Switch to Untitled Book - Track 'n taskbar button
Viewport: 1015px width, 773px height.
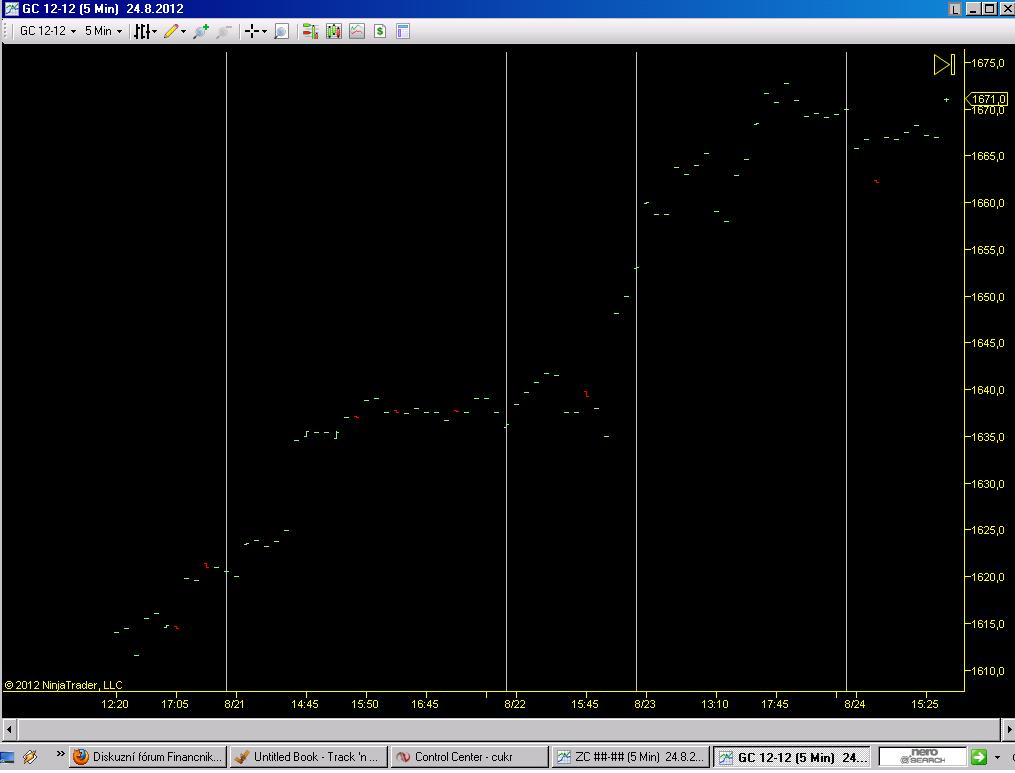point(308,757)
